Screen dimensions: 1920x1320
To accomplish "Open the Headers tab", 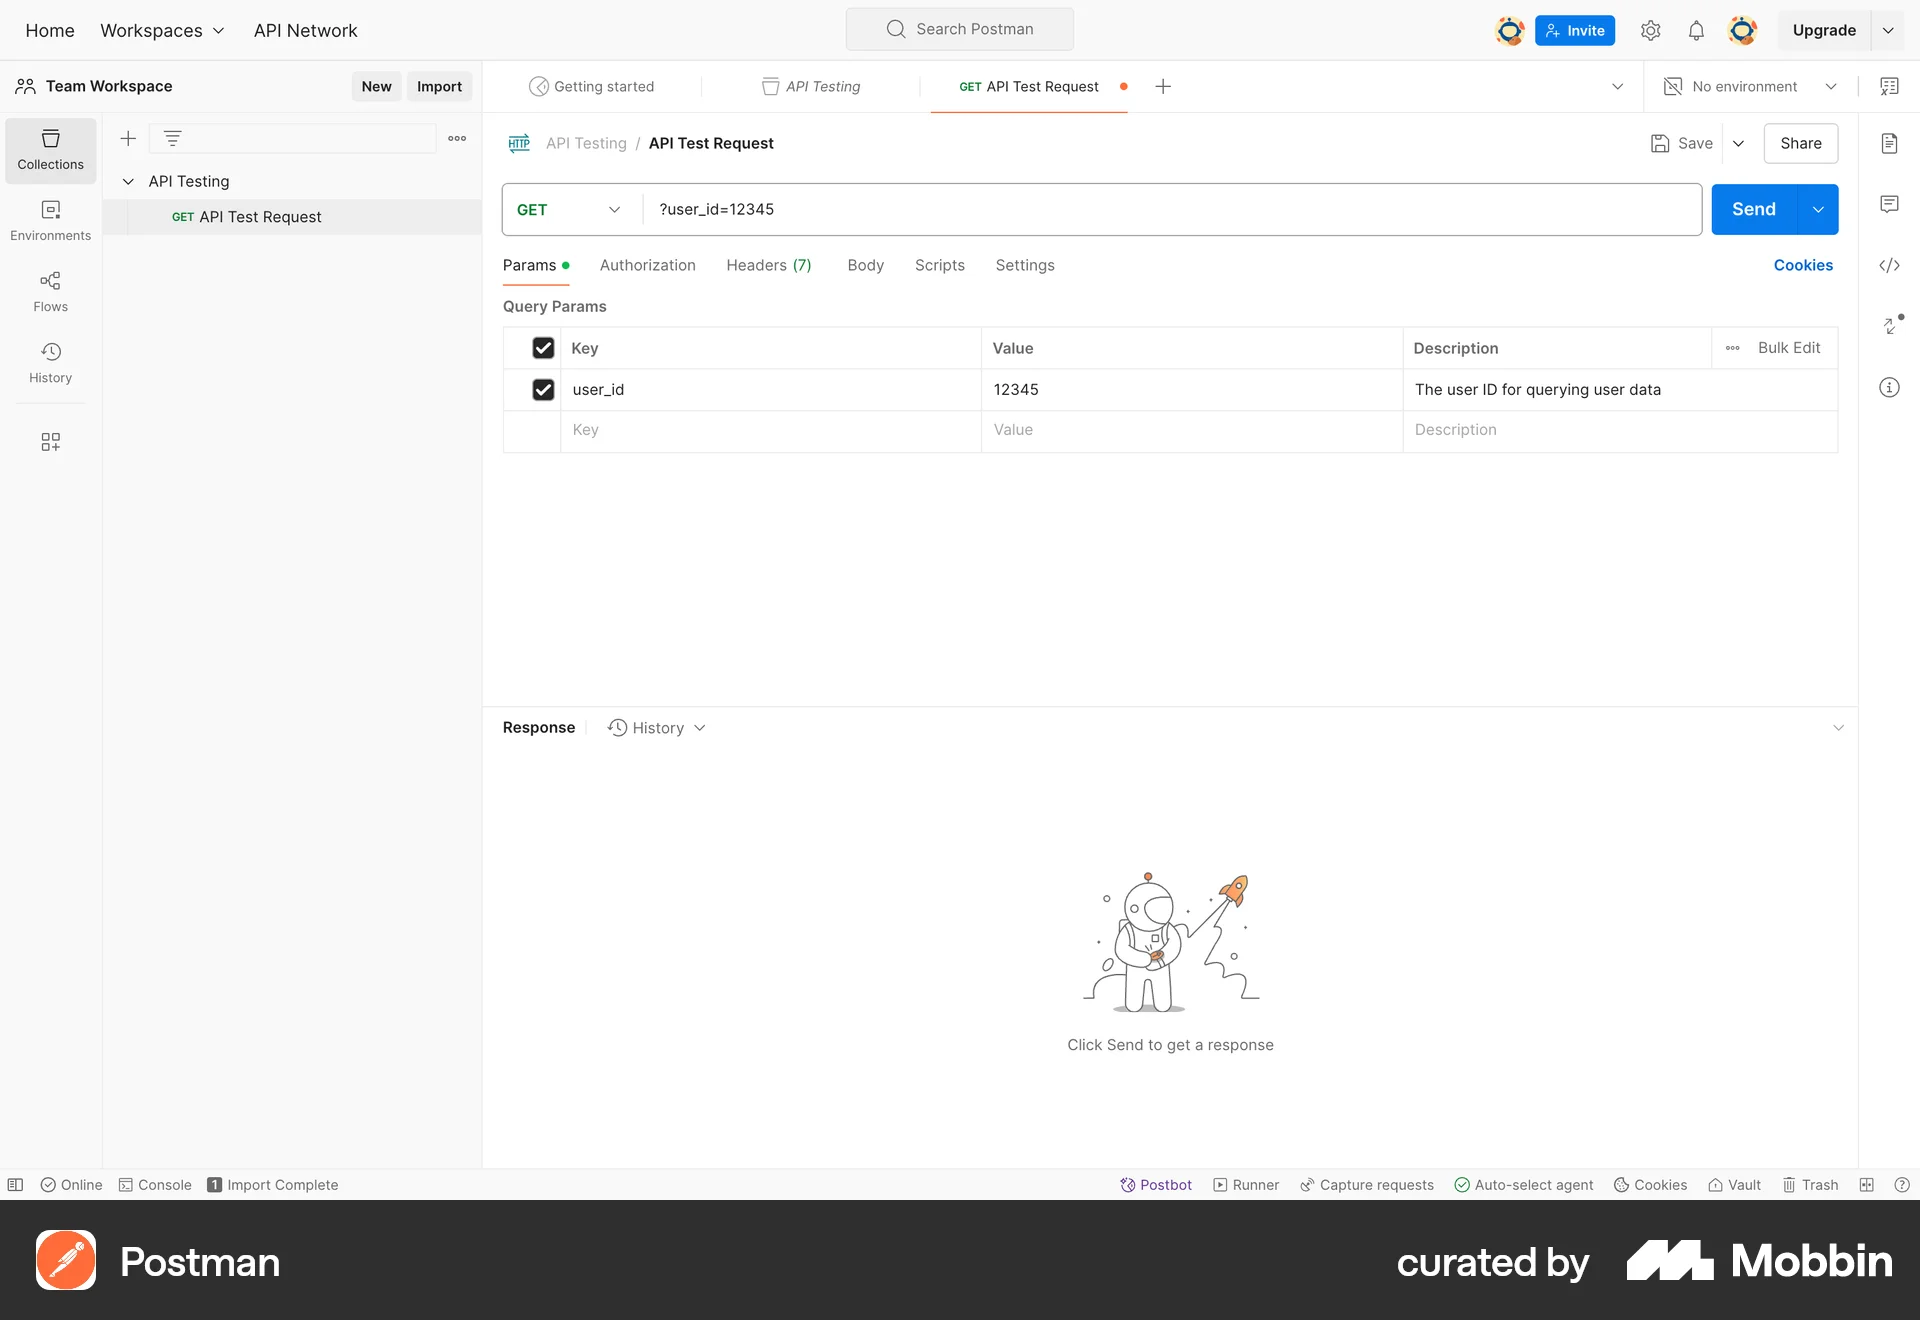I will click(x=768, y=265).
